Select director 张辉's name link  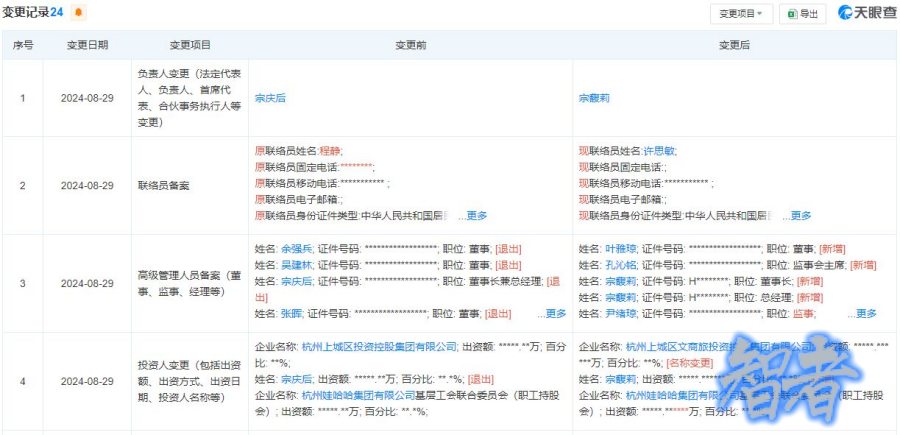[291, 313]
